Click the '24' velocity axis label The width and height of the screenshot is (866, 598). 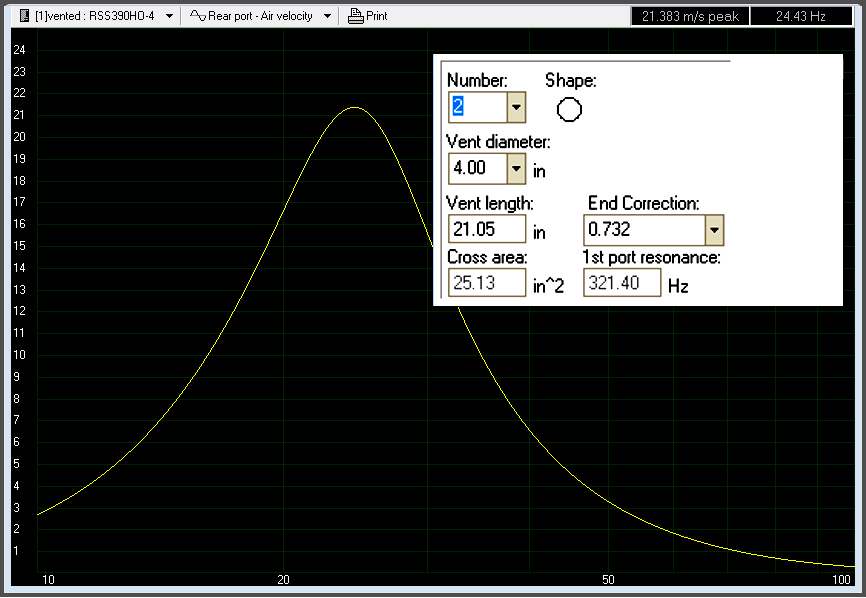click(19, 50)
